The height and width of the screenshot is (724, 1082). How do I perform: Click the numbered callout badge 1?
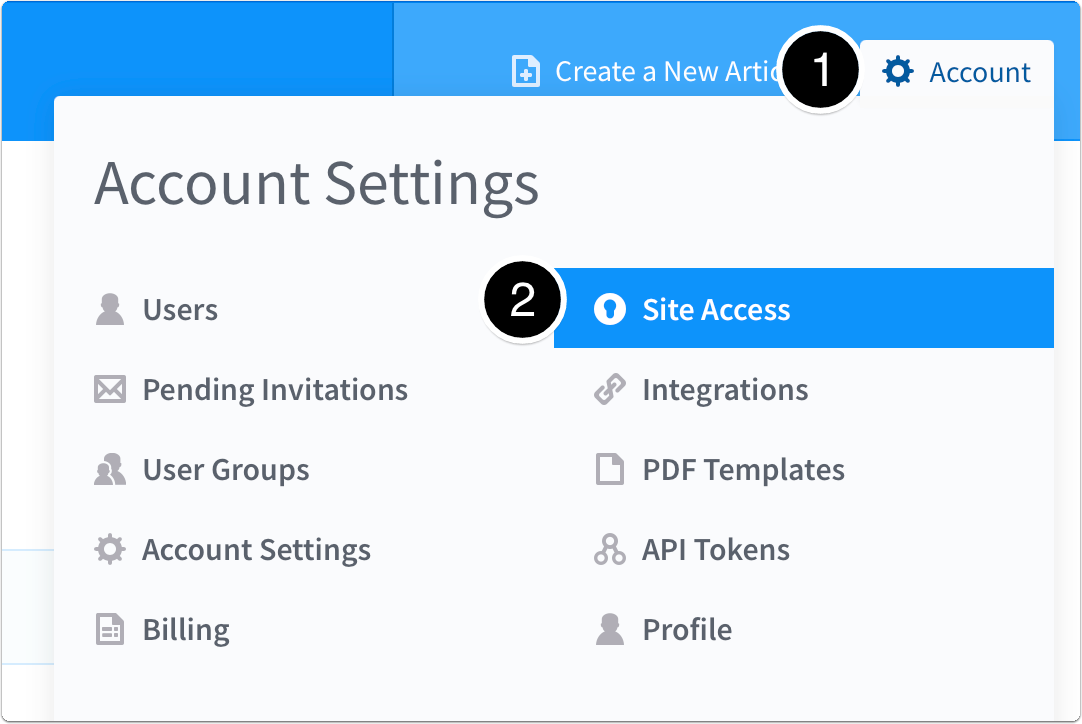[819, 71]
